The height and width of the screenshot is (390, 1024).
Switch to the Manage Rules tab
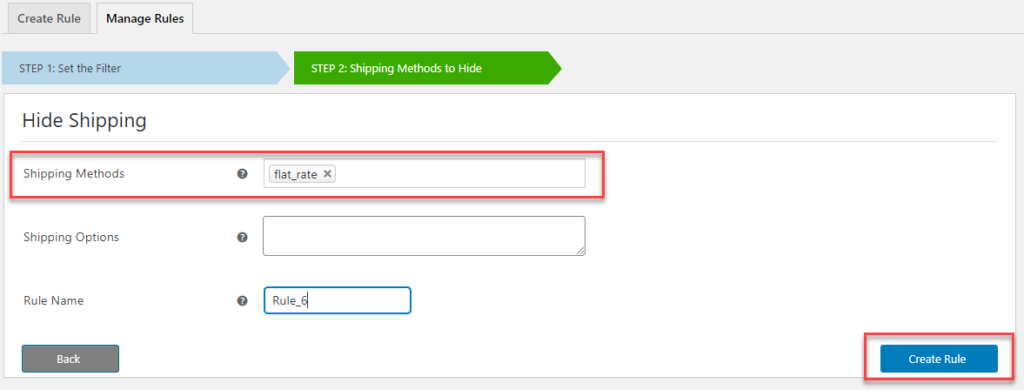[x=145, y=18]
